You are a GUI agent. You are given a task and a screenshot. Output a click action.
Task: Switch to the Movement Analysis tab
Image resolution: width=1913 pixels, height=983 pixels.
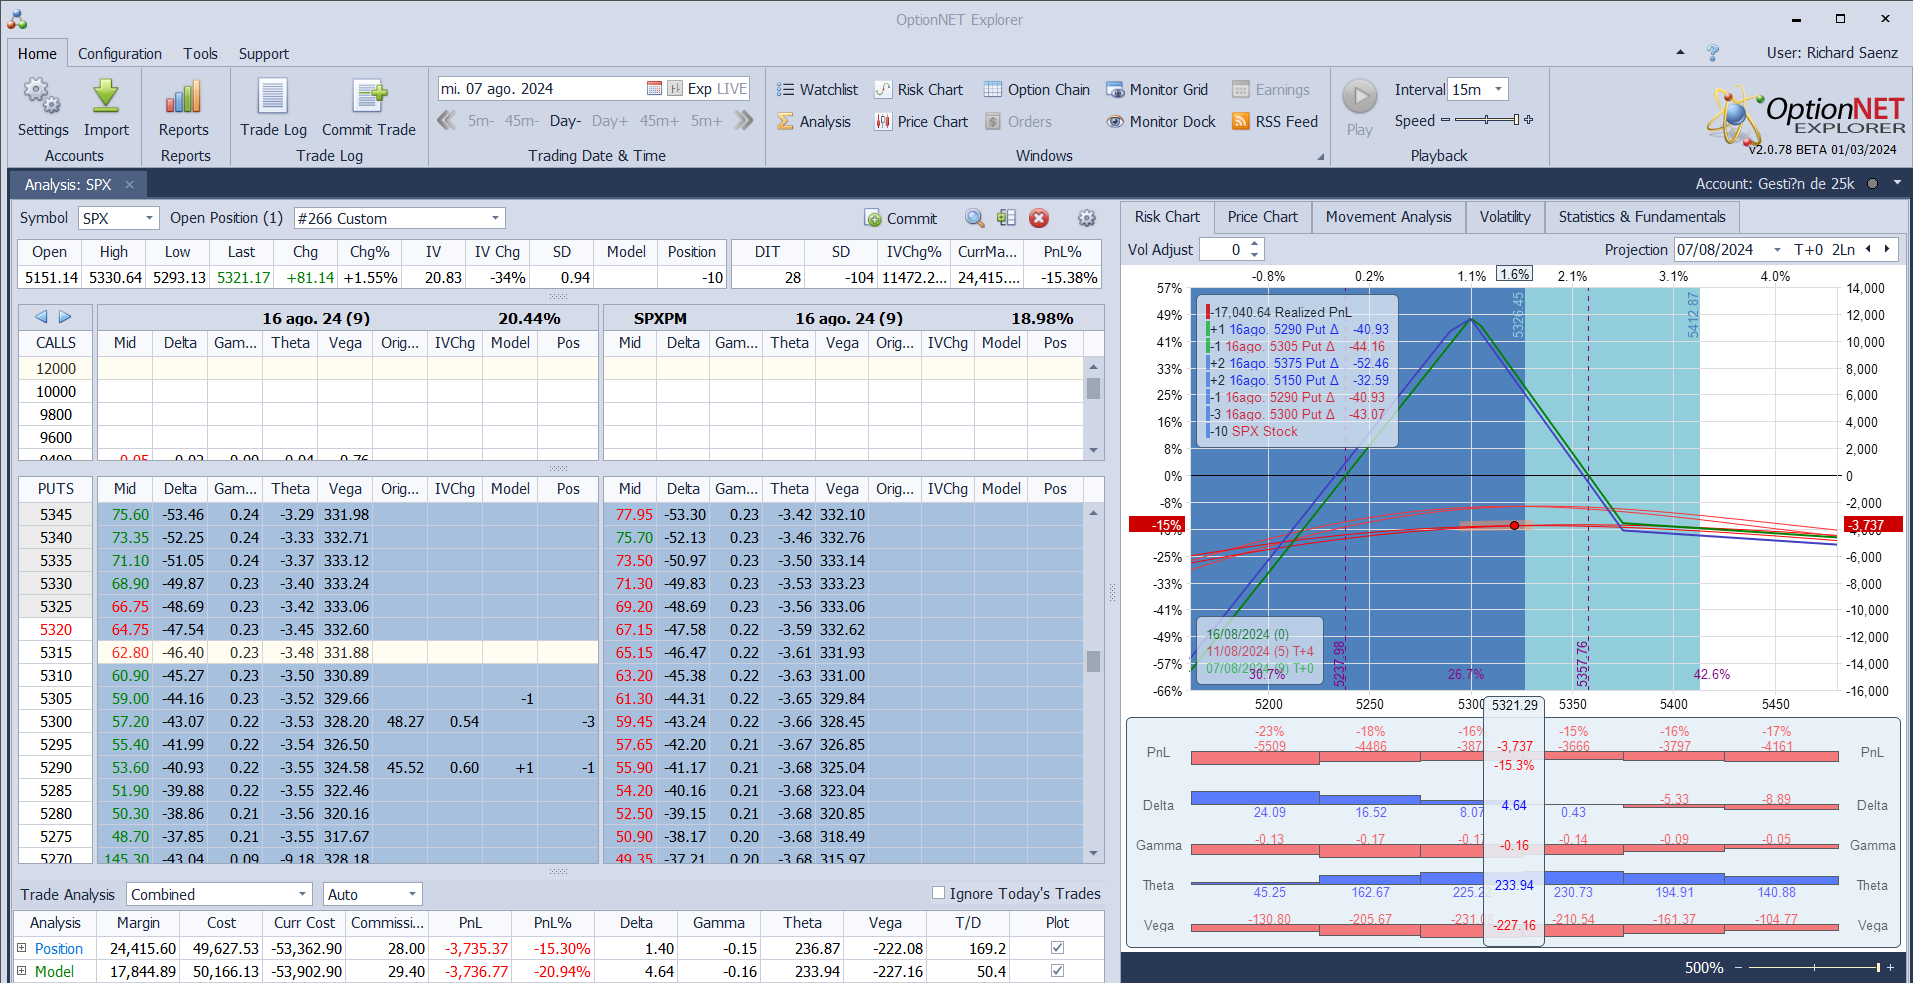[x=1388, y=217]
